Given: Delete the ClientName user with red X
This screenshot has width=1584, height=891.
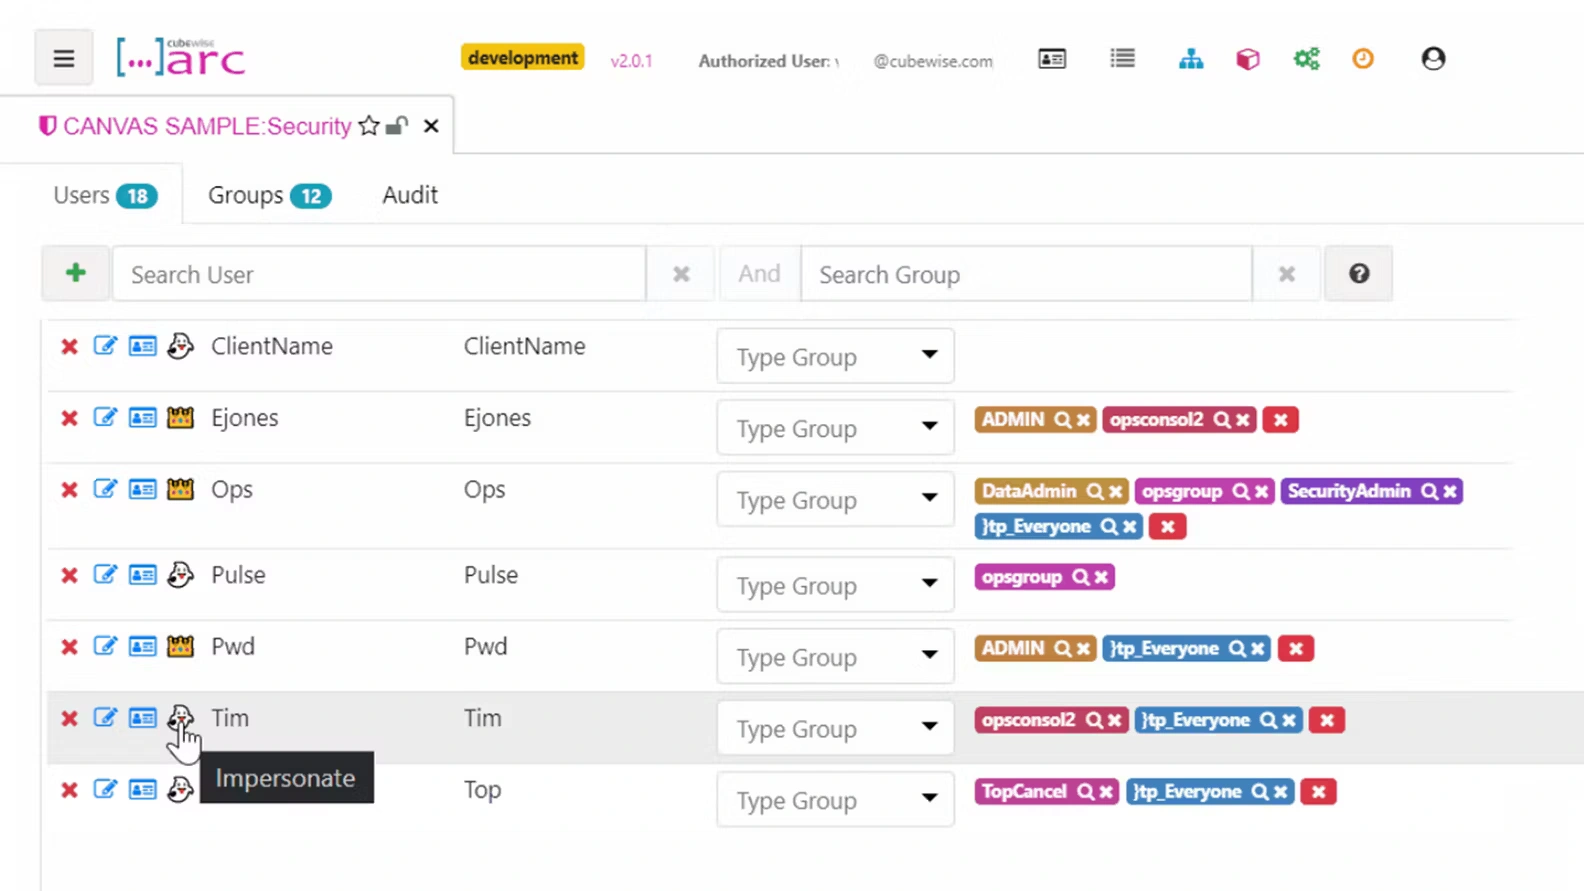Looking at the screenshot, I should click(69, 347).
